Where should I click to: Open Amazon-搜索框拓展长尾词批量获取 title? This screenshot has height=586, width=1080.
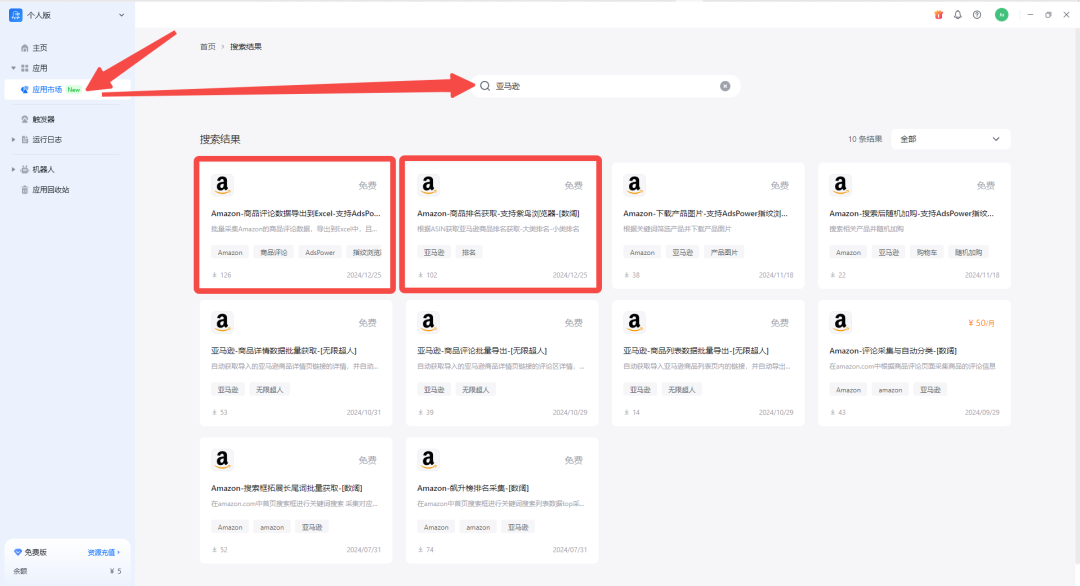click(x=287, y=488)
